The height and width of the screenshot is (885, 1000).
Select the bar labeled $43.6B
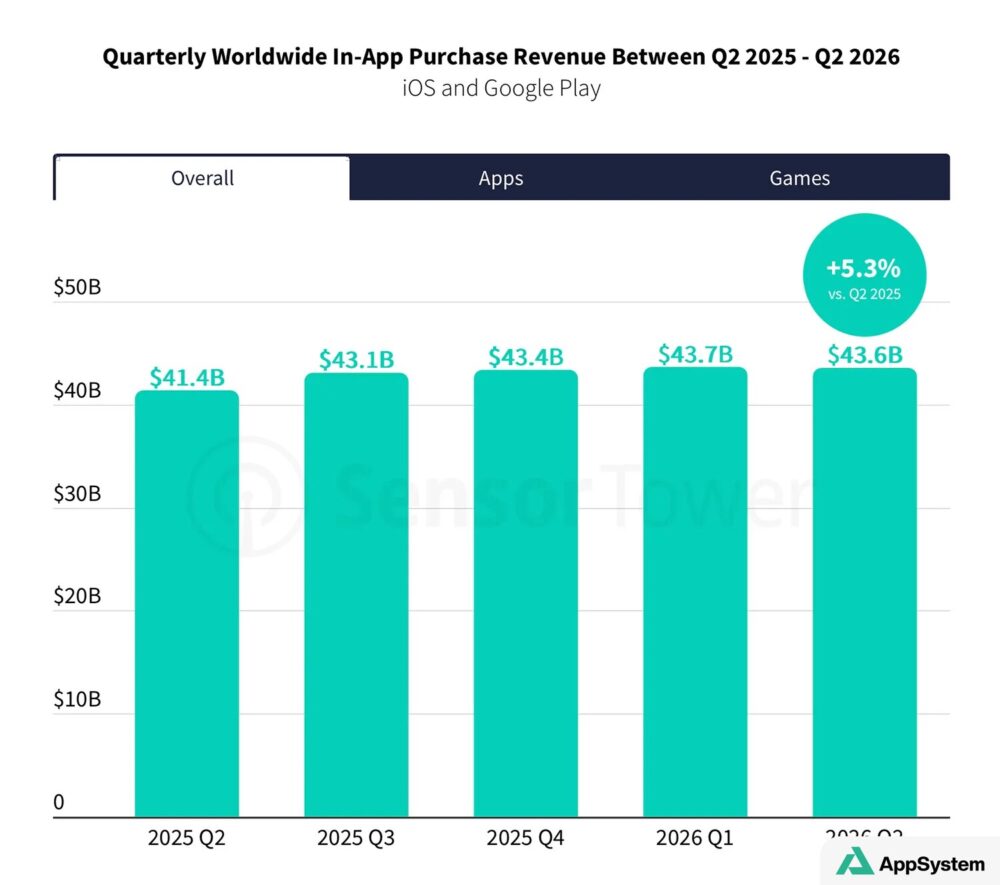[x=865, y=593]
